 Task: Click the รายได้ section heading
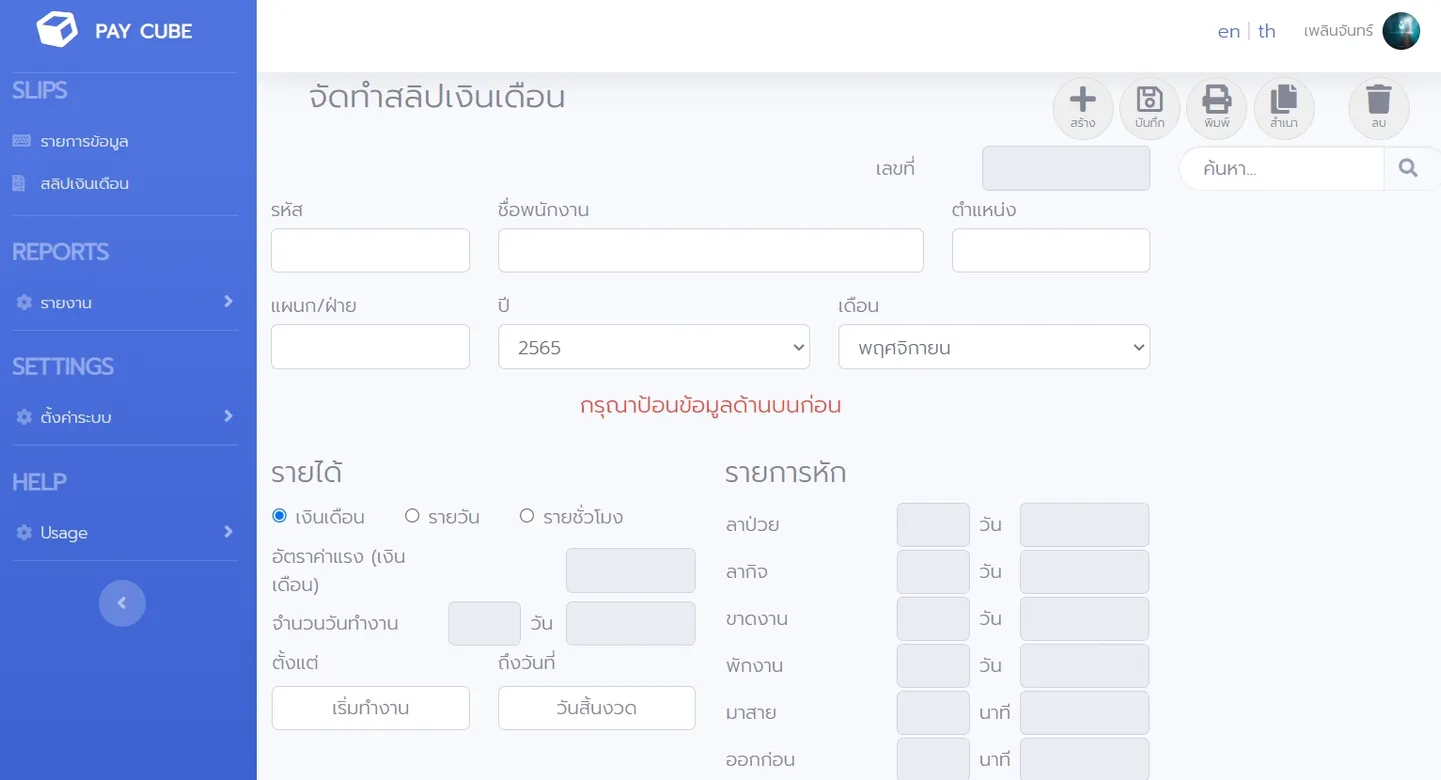(x=307, y=473)
